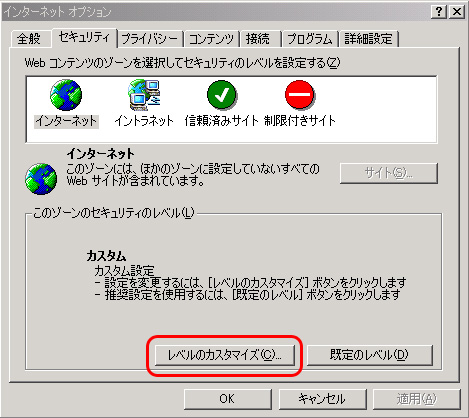Click the question mark help button in title bar

pos(439,12)
